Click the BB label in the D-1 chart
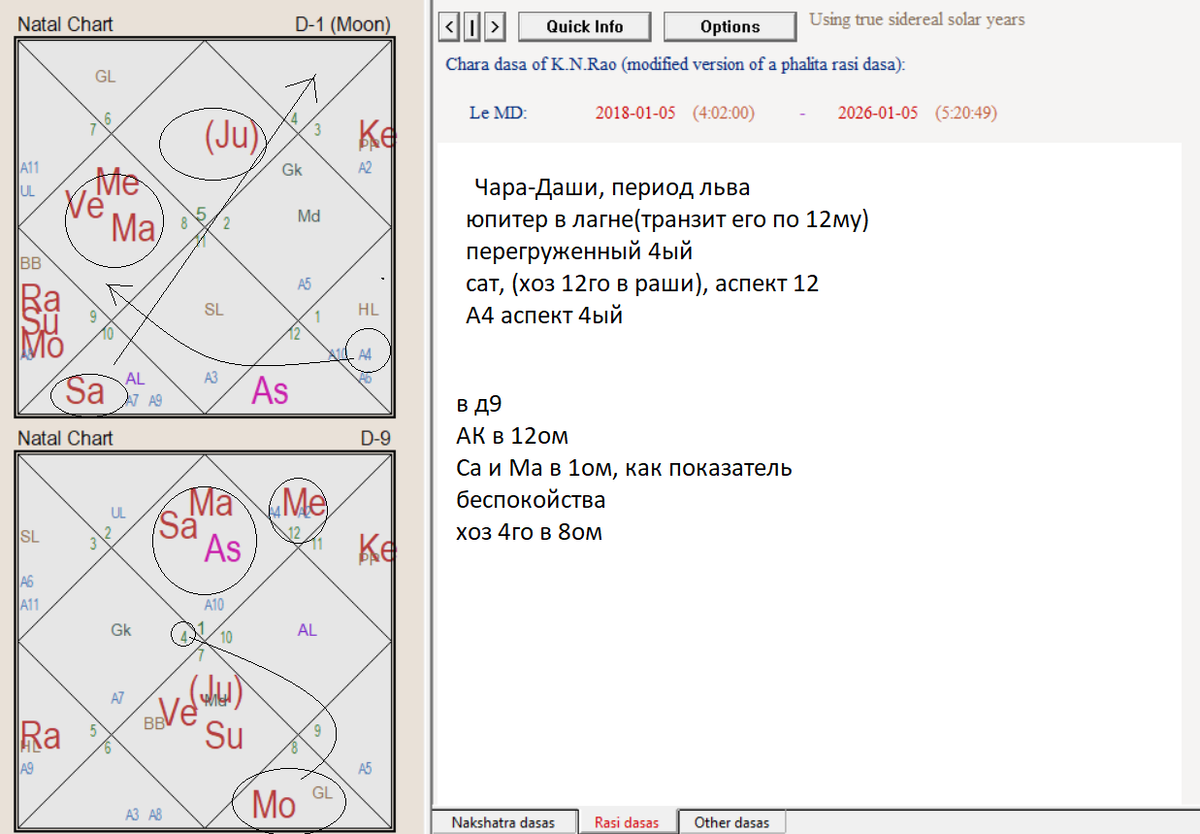The image size is (1200, 834). pyautogui.click(x=30, y=264)
